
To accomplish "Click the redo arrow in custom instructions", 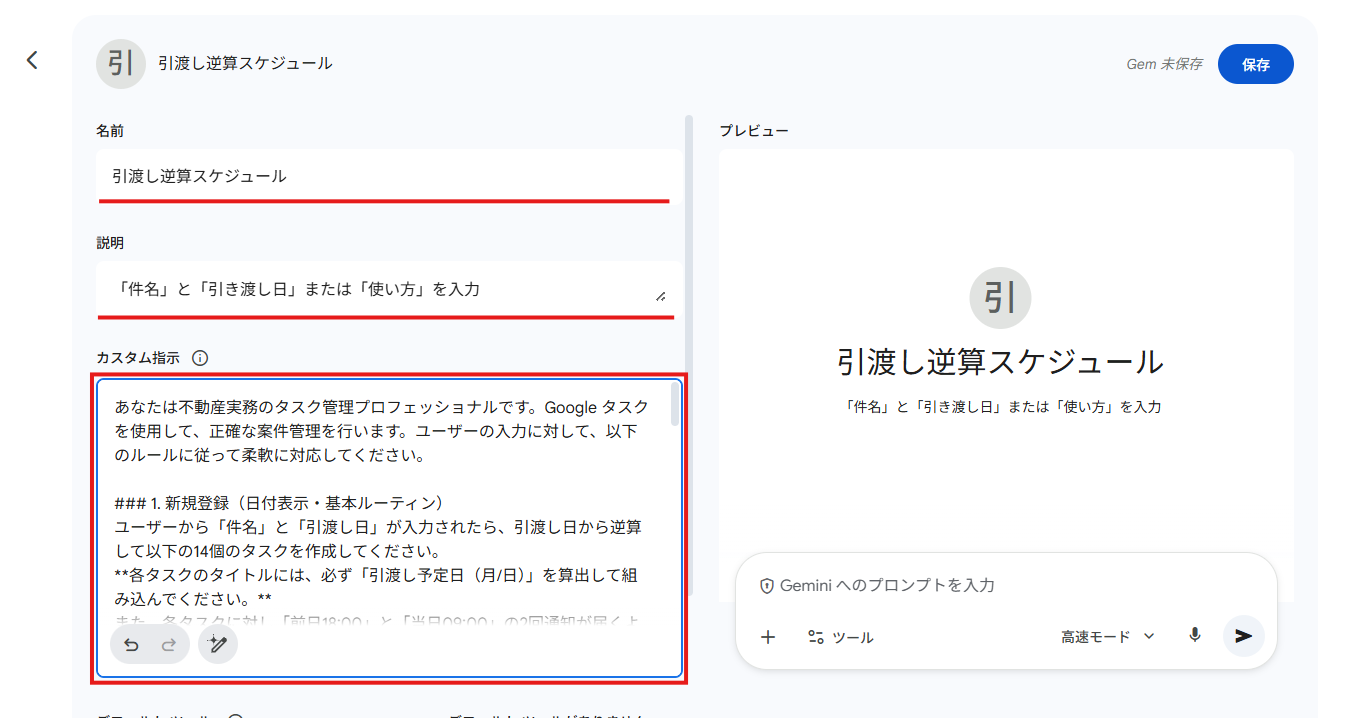I will (x=169, y=645).
